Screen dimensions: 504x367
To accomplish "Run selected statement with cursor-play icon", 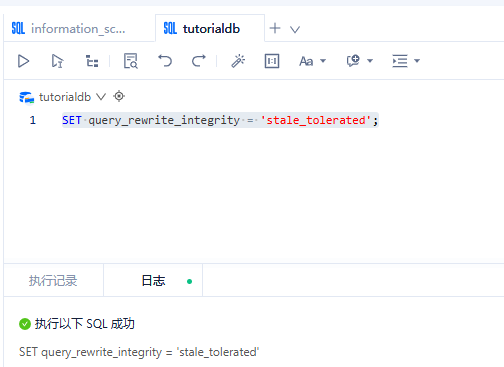I will (x=57, y=61).
